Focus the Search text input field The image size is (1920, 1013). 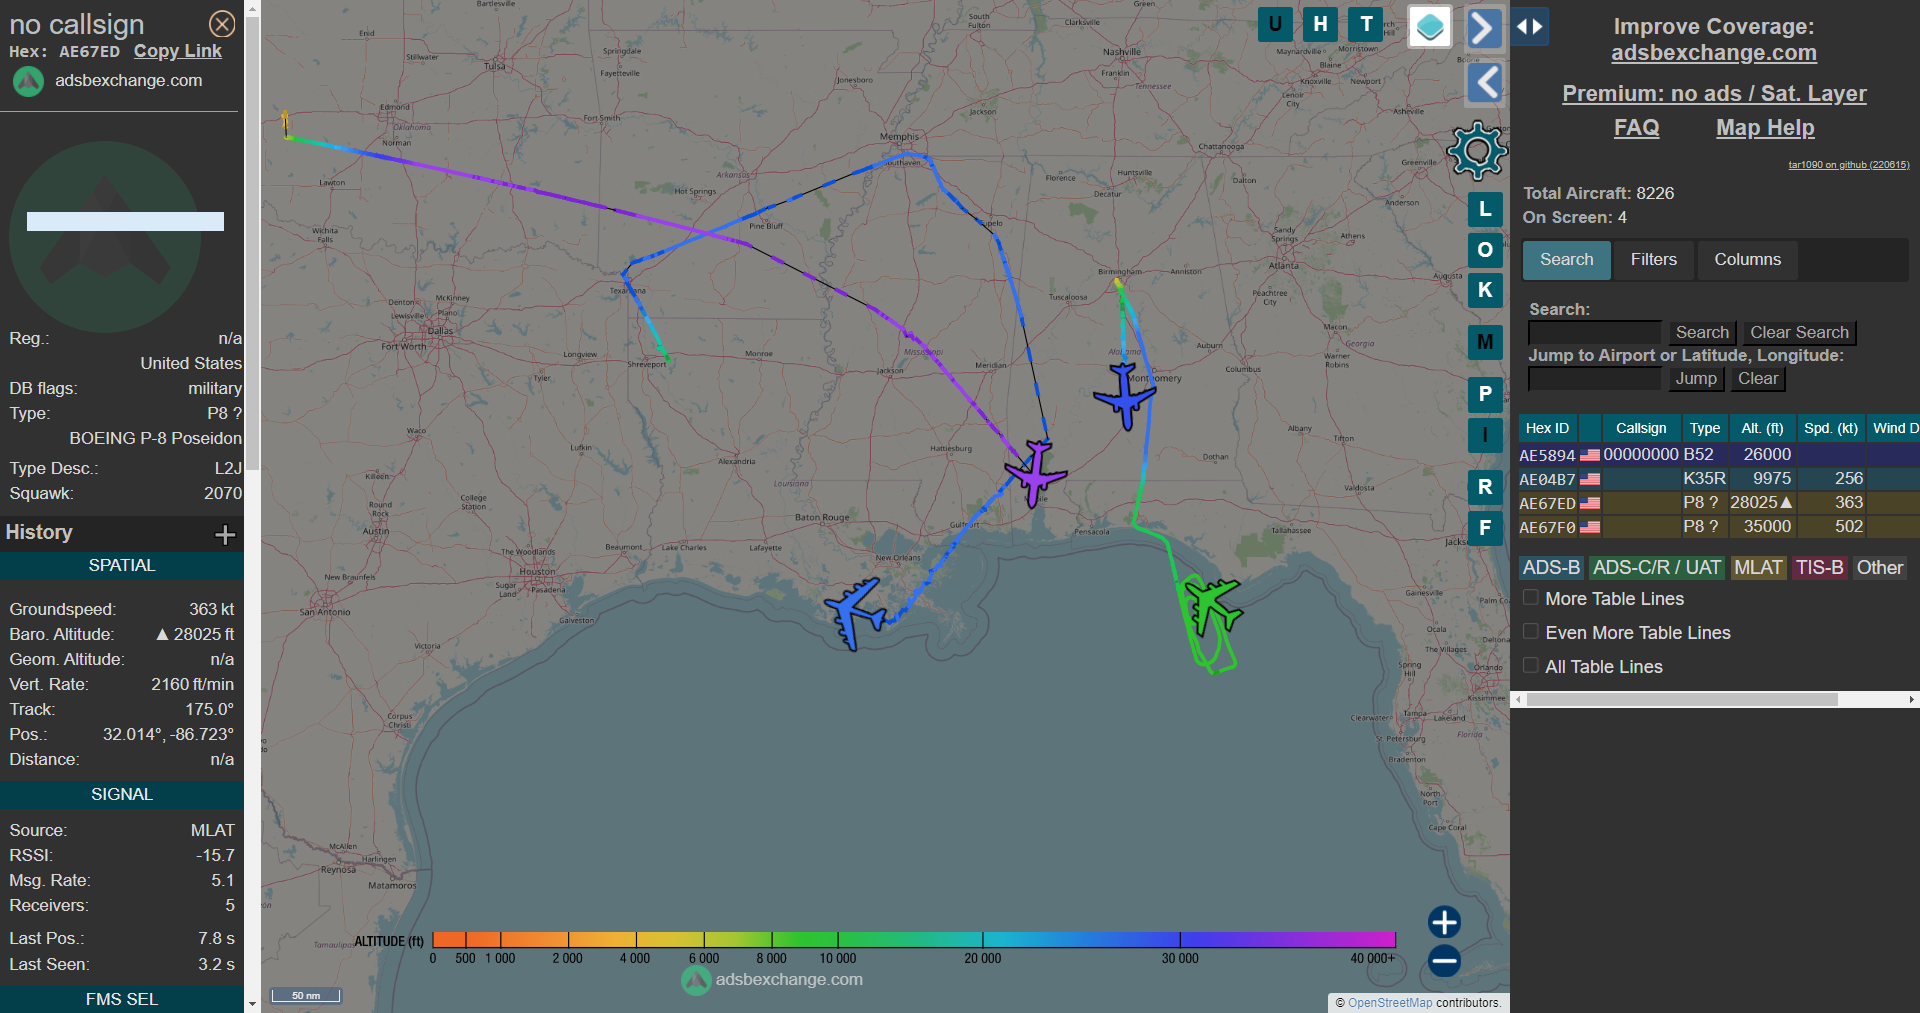1595,333
